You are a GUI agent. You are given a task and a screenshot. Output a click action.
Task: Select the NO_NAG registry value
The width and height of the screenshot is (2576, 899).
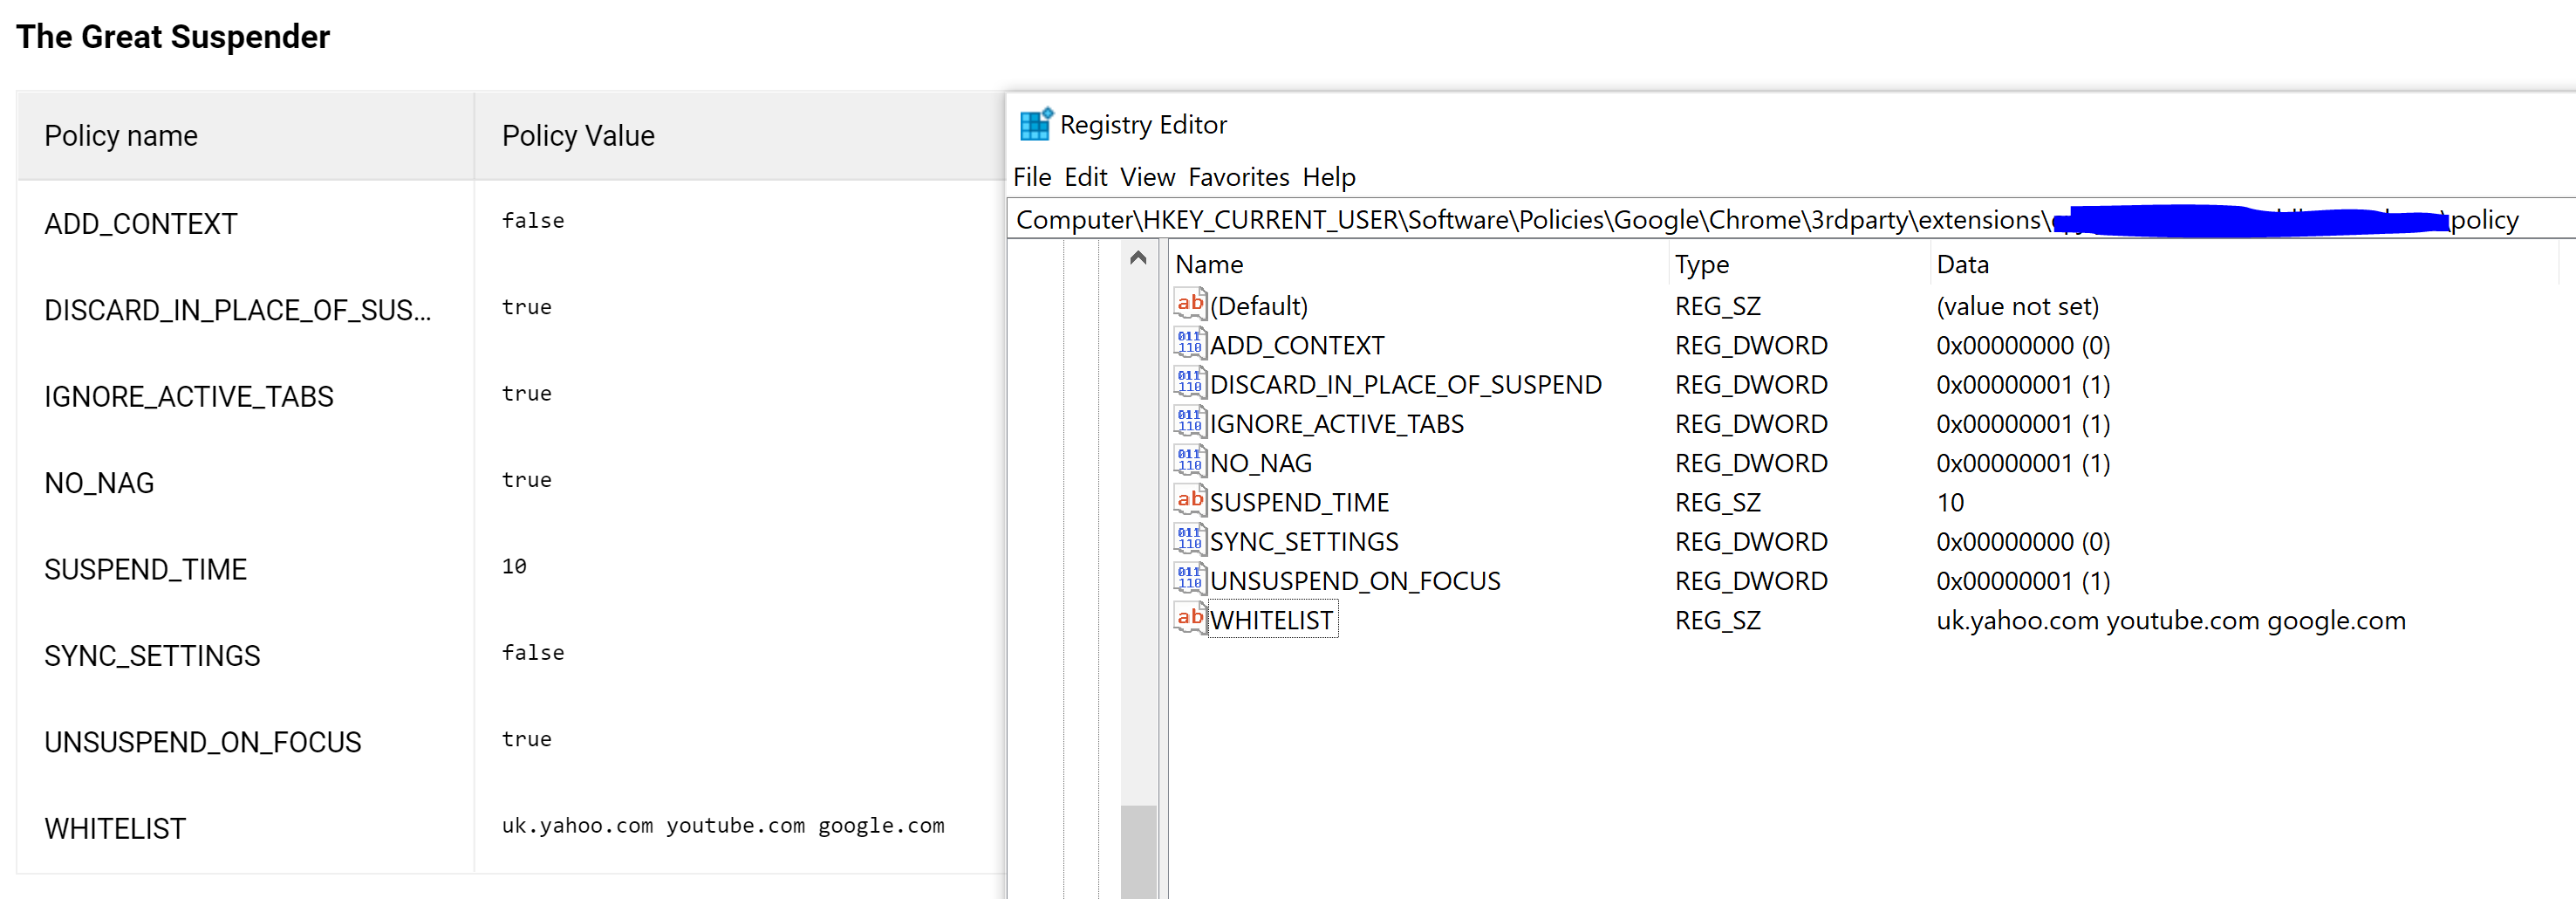click(x=1261, y=463)
